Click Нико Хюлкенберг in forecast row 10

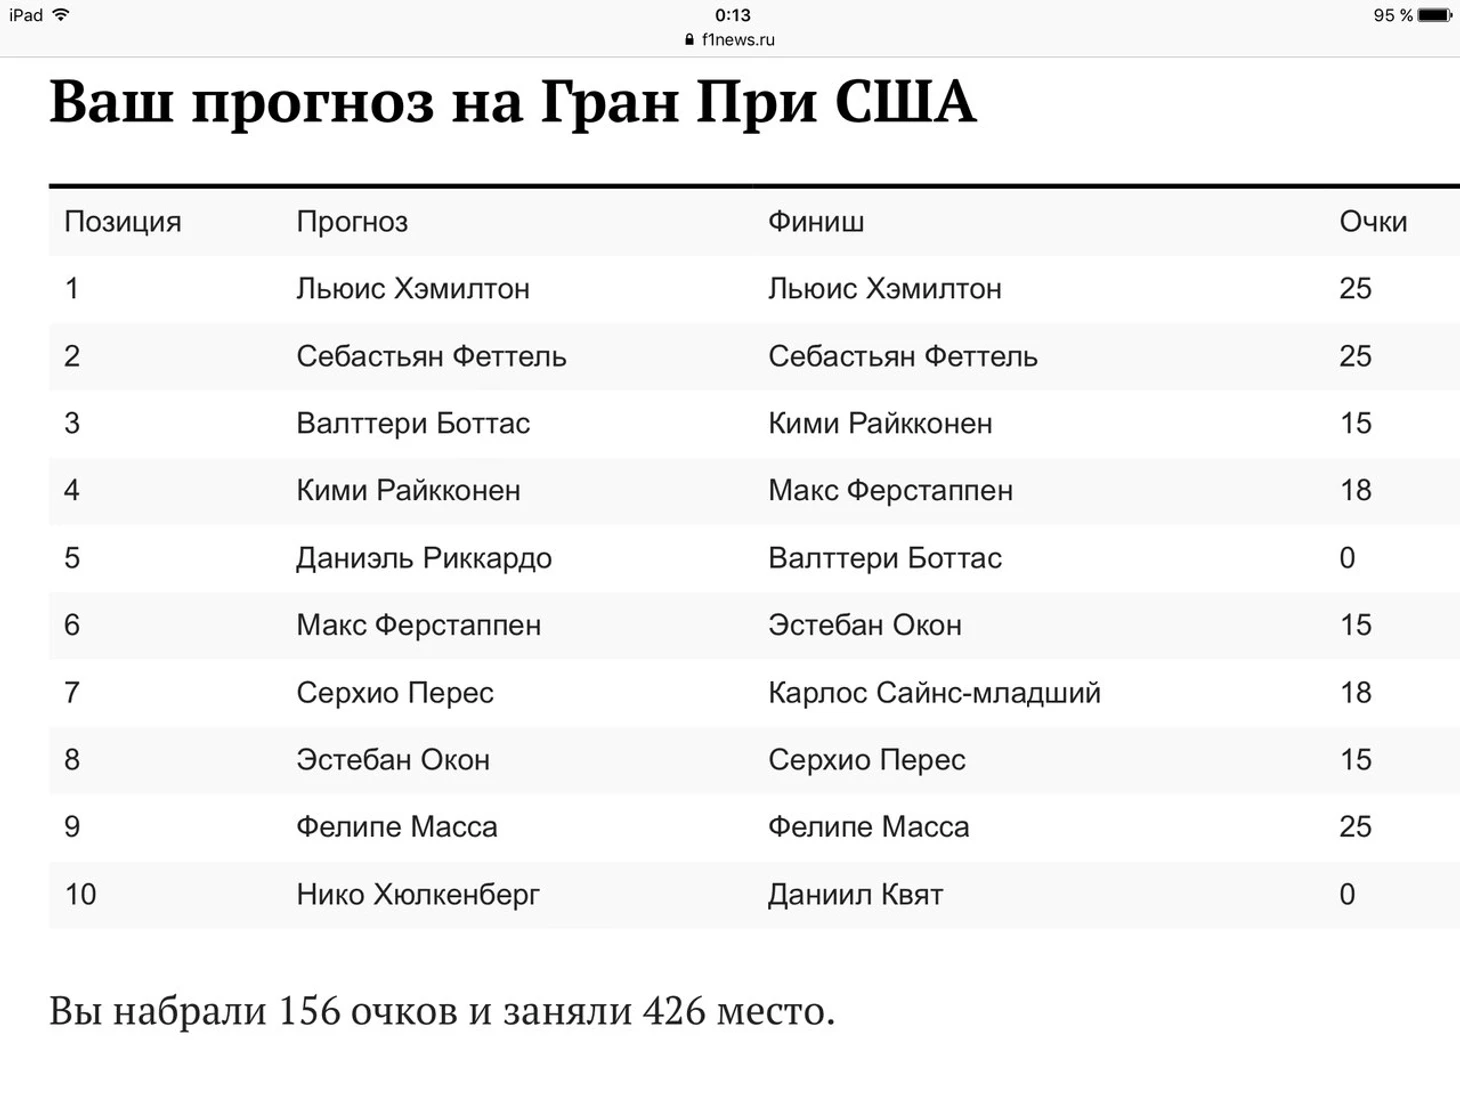click(x=418, y=894)
